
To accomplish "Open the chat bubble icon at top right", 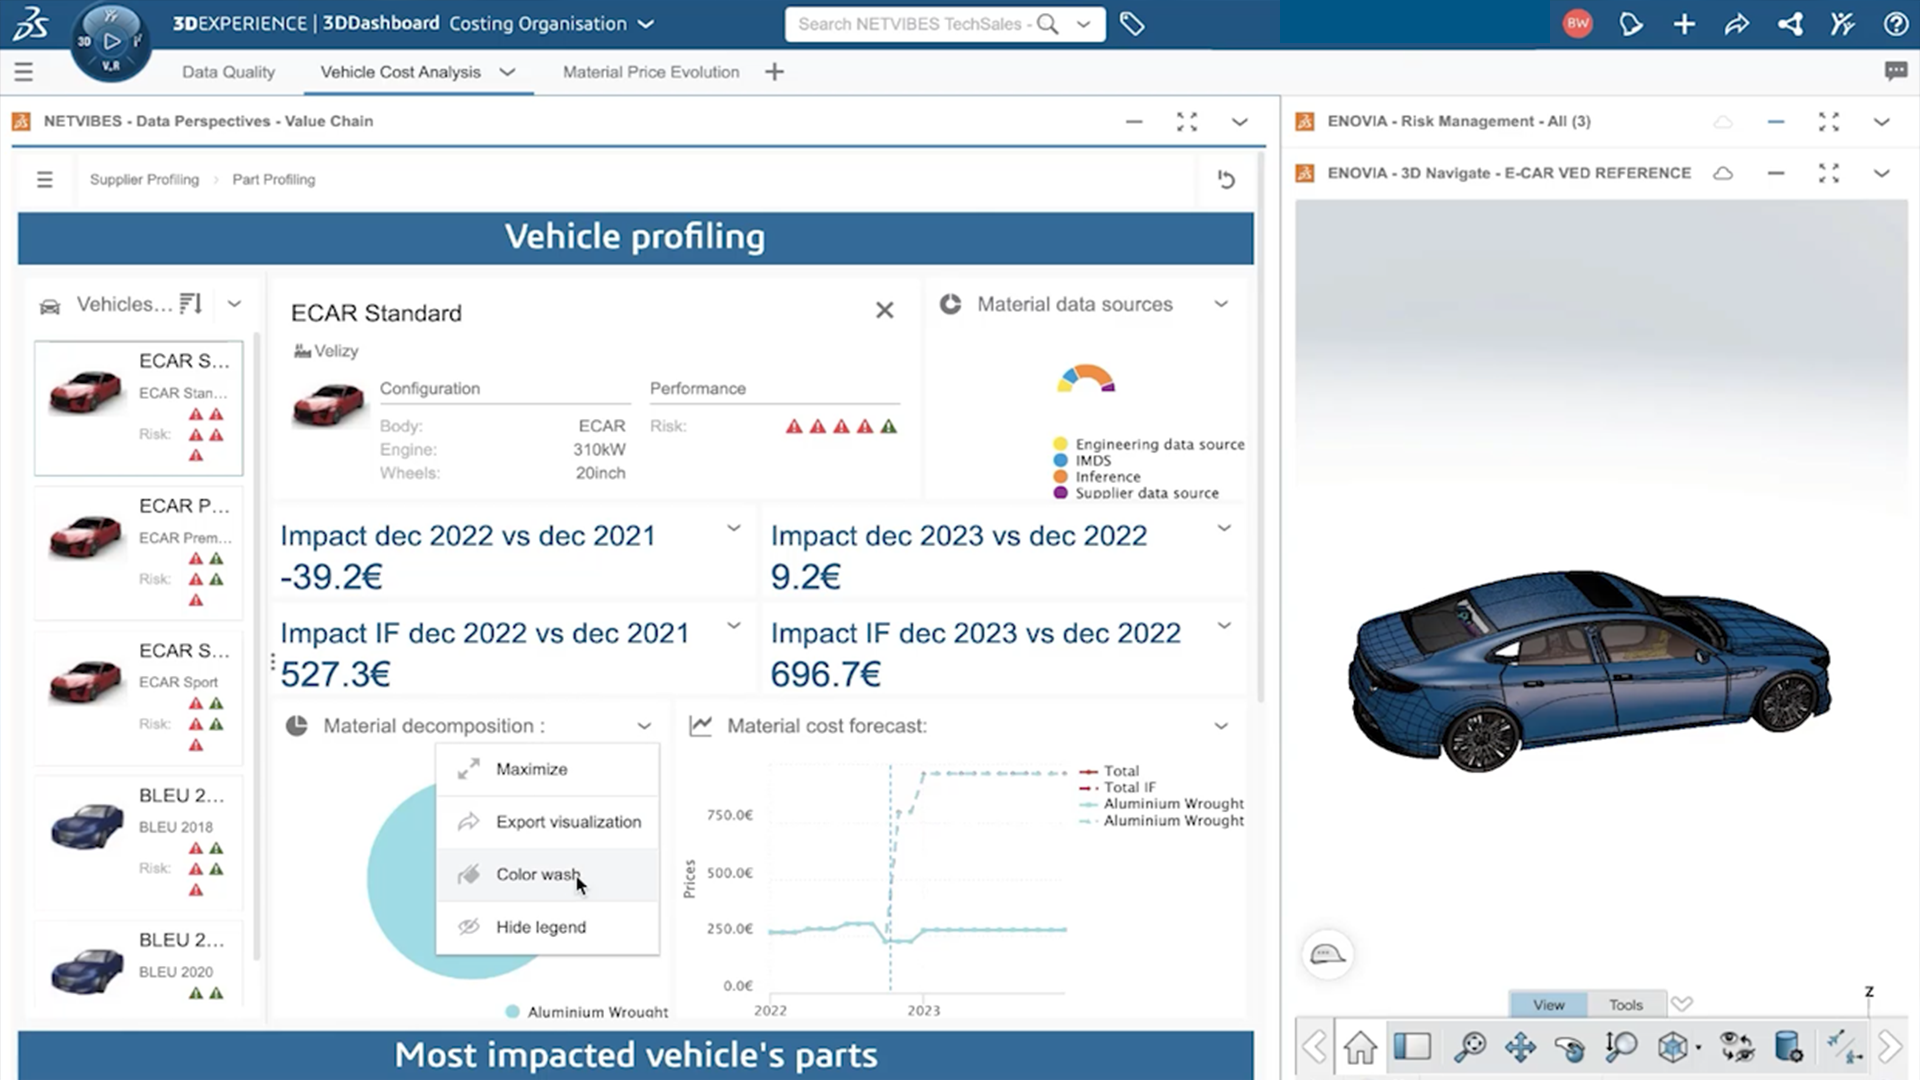I will [1894, 71].
